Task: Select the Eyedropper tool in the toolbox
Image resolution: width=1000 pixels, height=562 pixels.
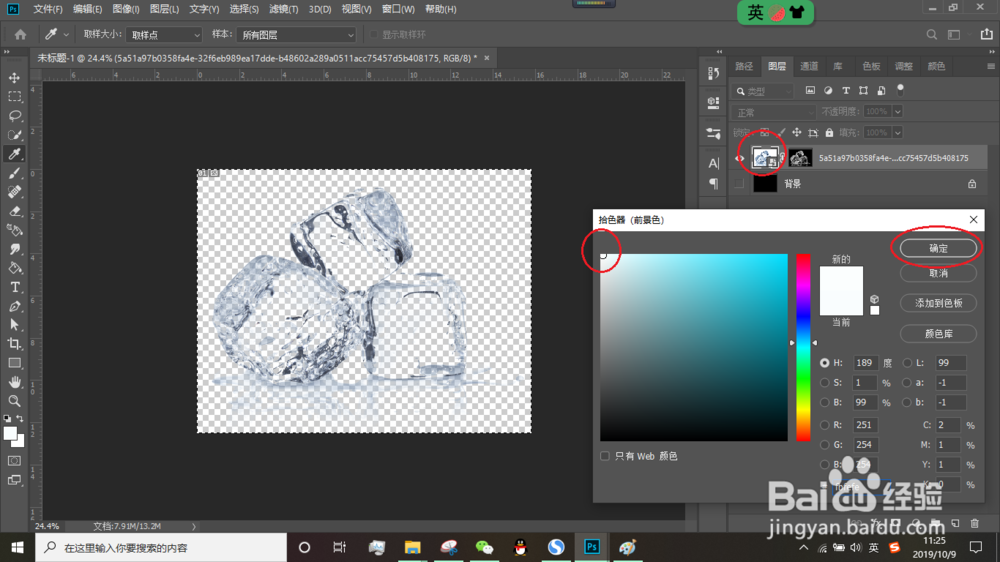Action: click(14, 154)
